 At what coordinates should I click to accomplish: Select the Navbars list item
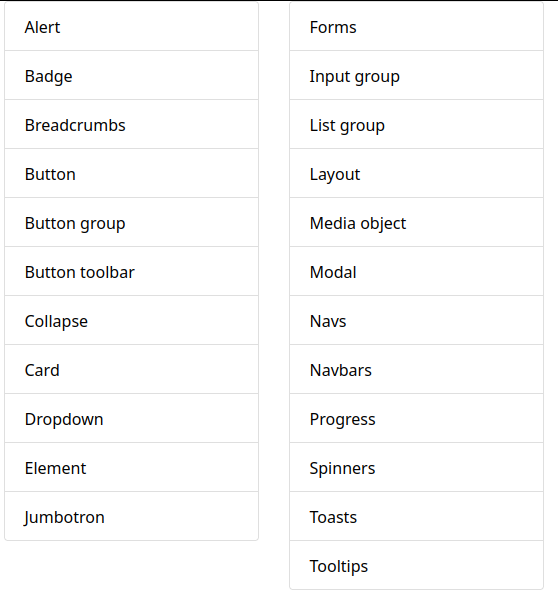click(416, 369)
